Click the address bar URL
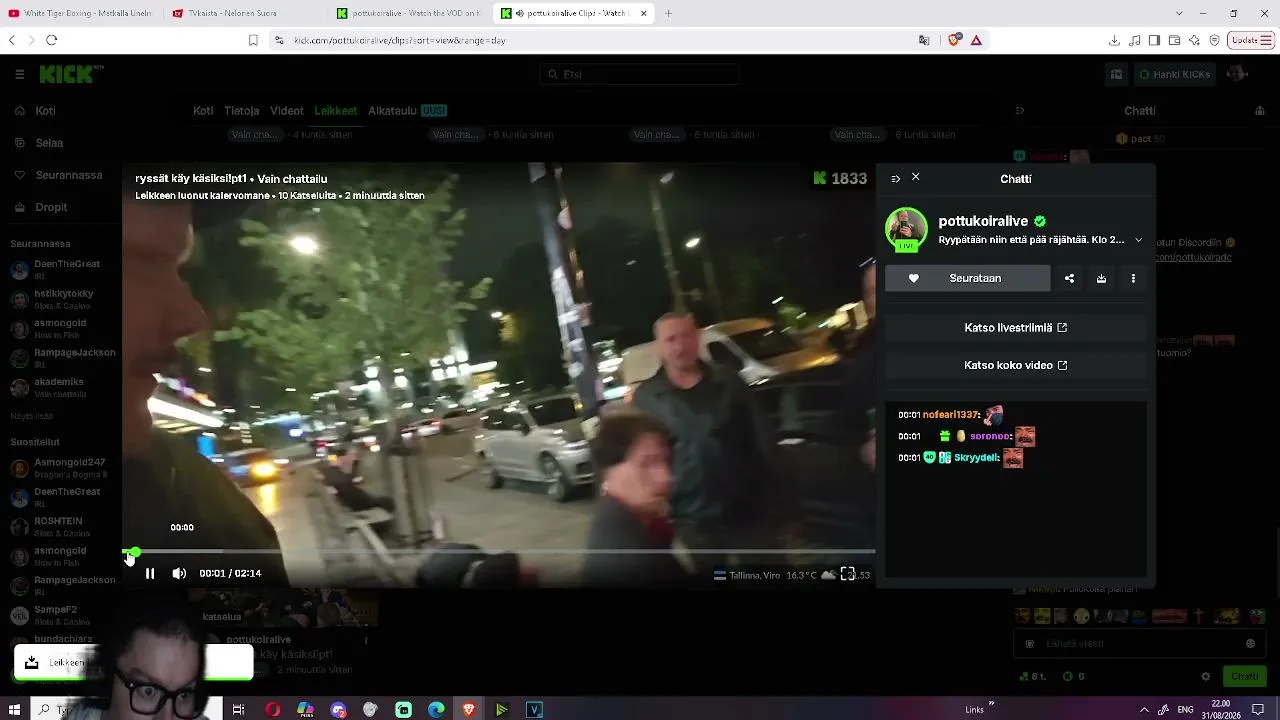Viewport: 1280px width, 720px height. click(400, 40)
